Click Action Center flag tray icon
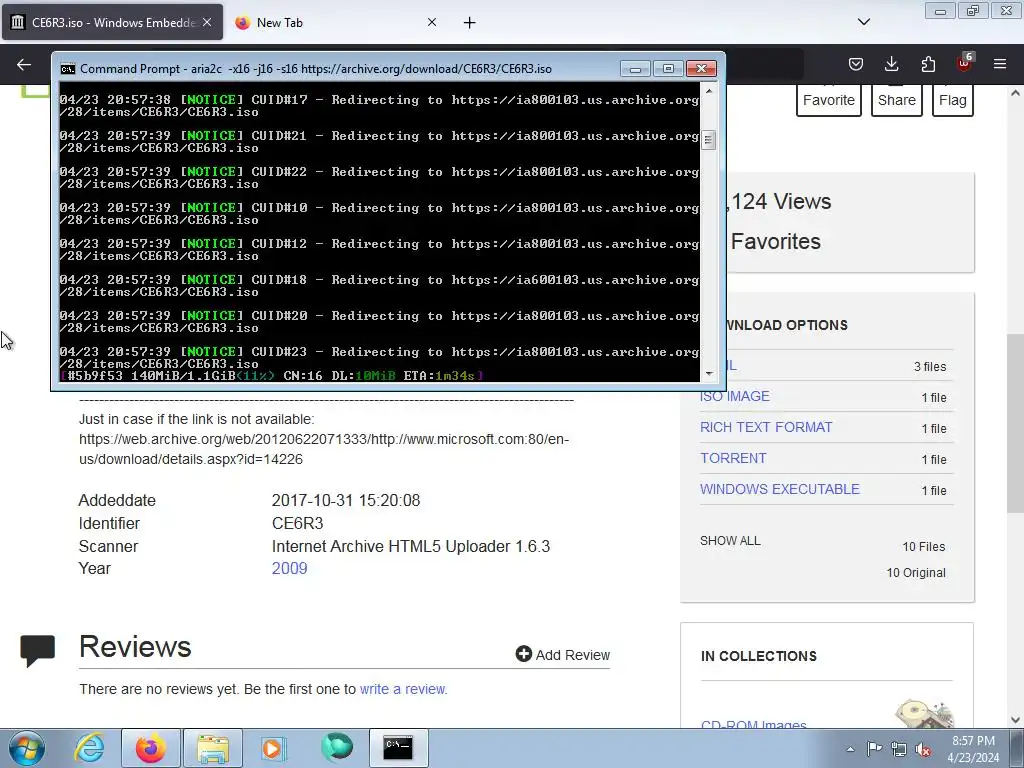Image resolution: width=1024 pixels, height=768 pixels. 874,749
